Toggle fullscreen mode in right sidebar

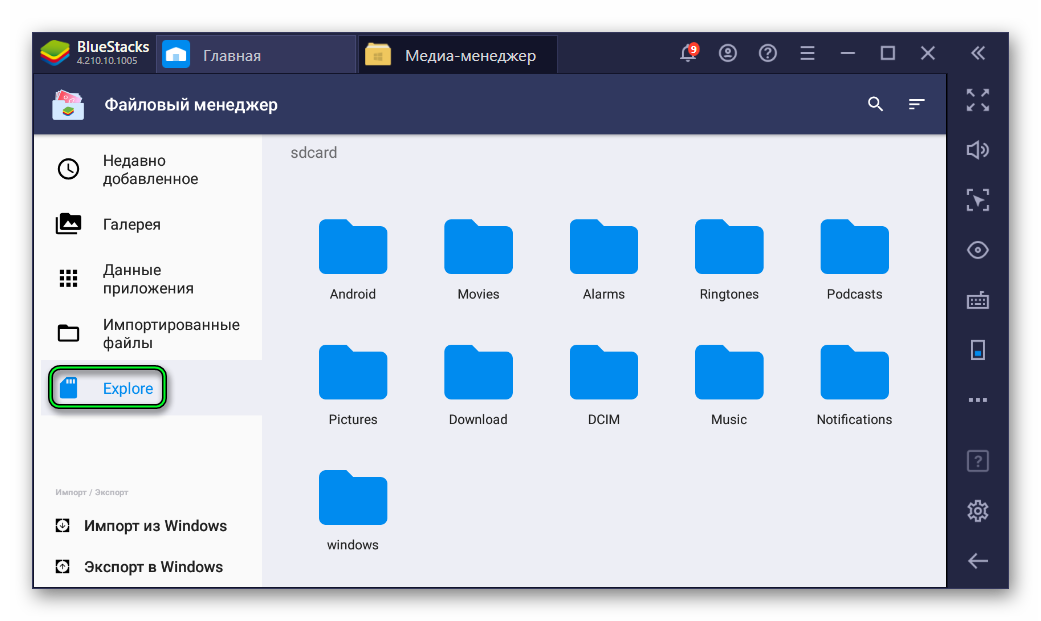point(977,100)
